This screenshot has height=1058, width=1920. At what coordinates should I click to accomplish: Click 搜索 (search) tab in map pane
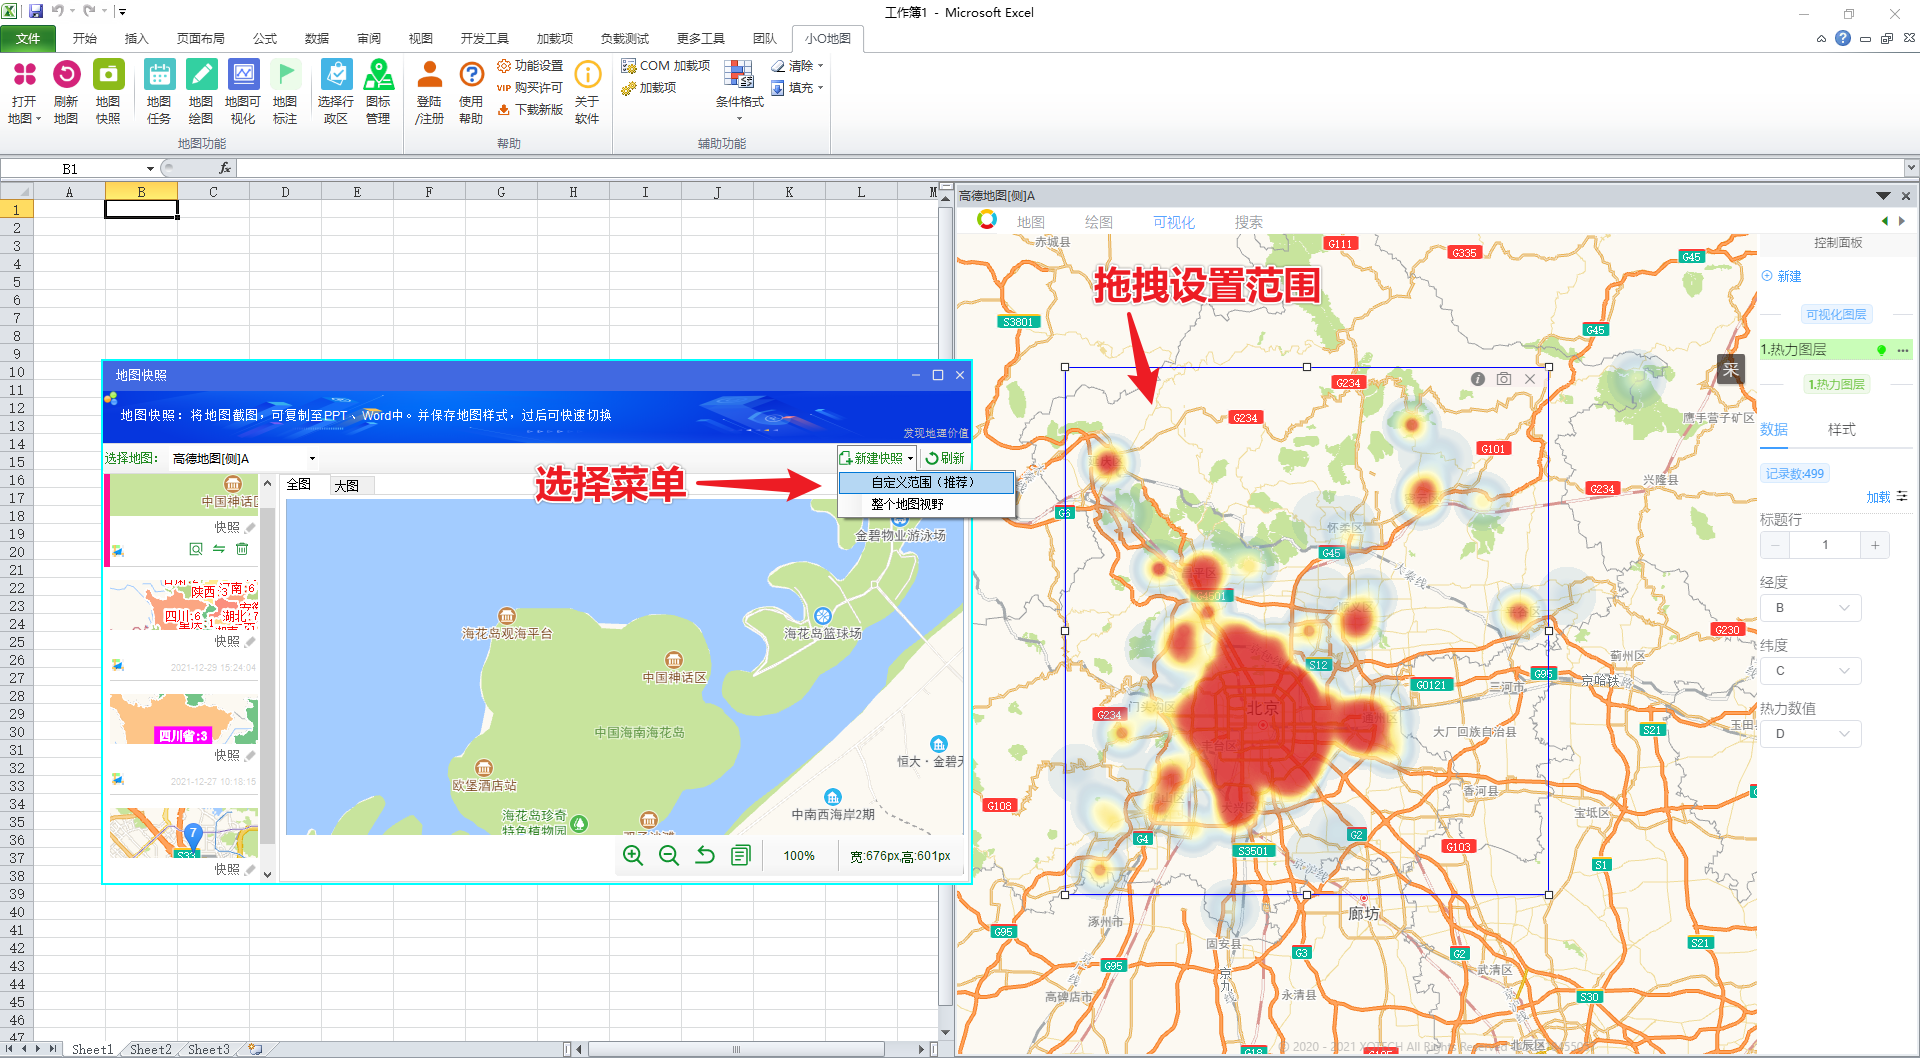pos(1248,222)
